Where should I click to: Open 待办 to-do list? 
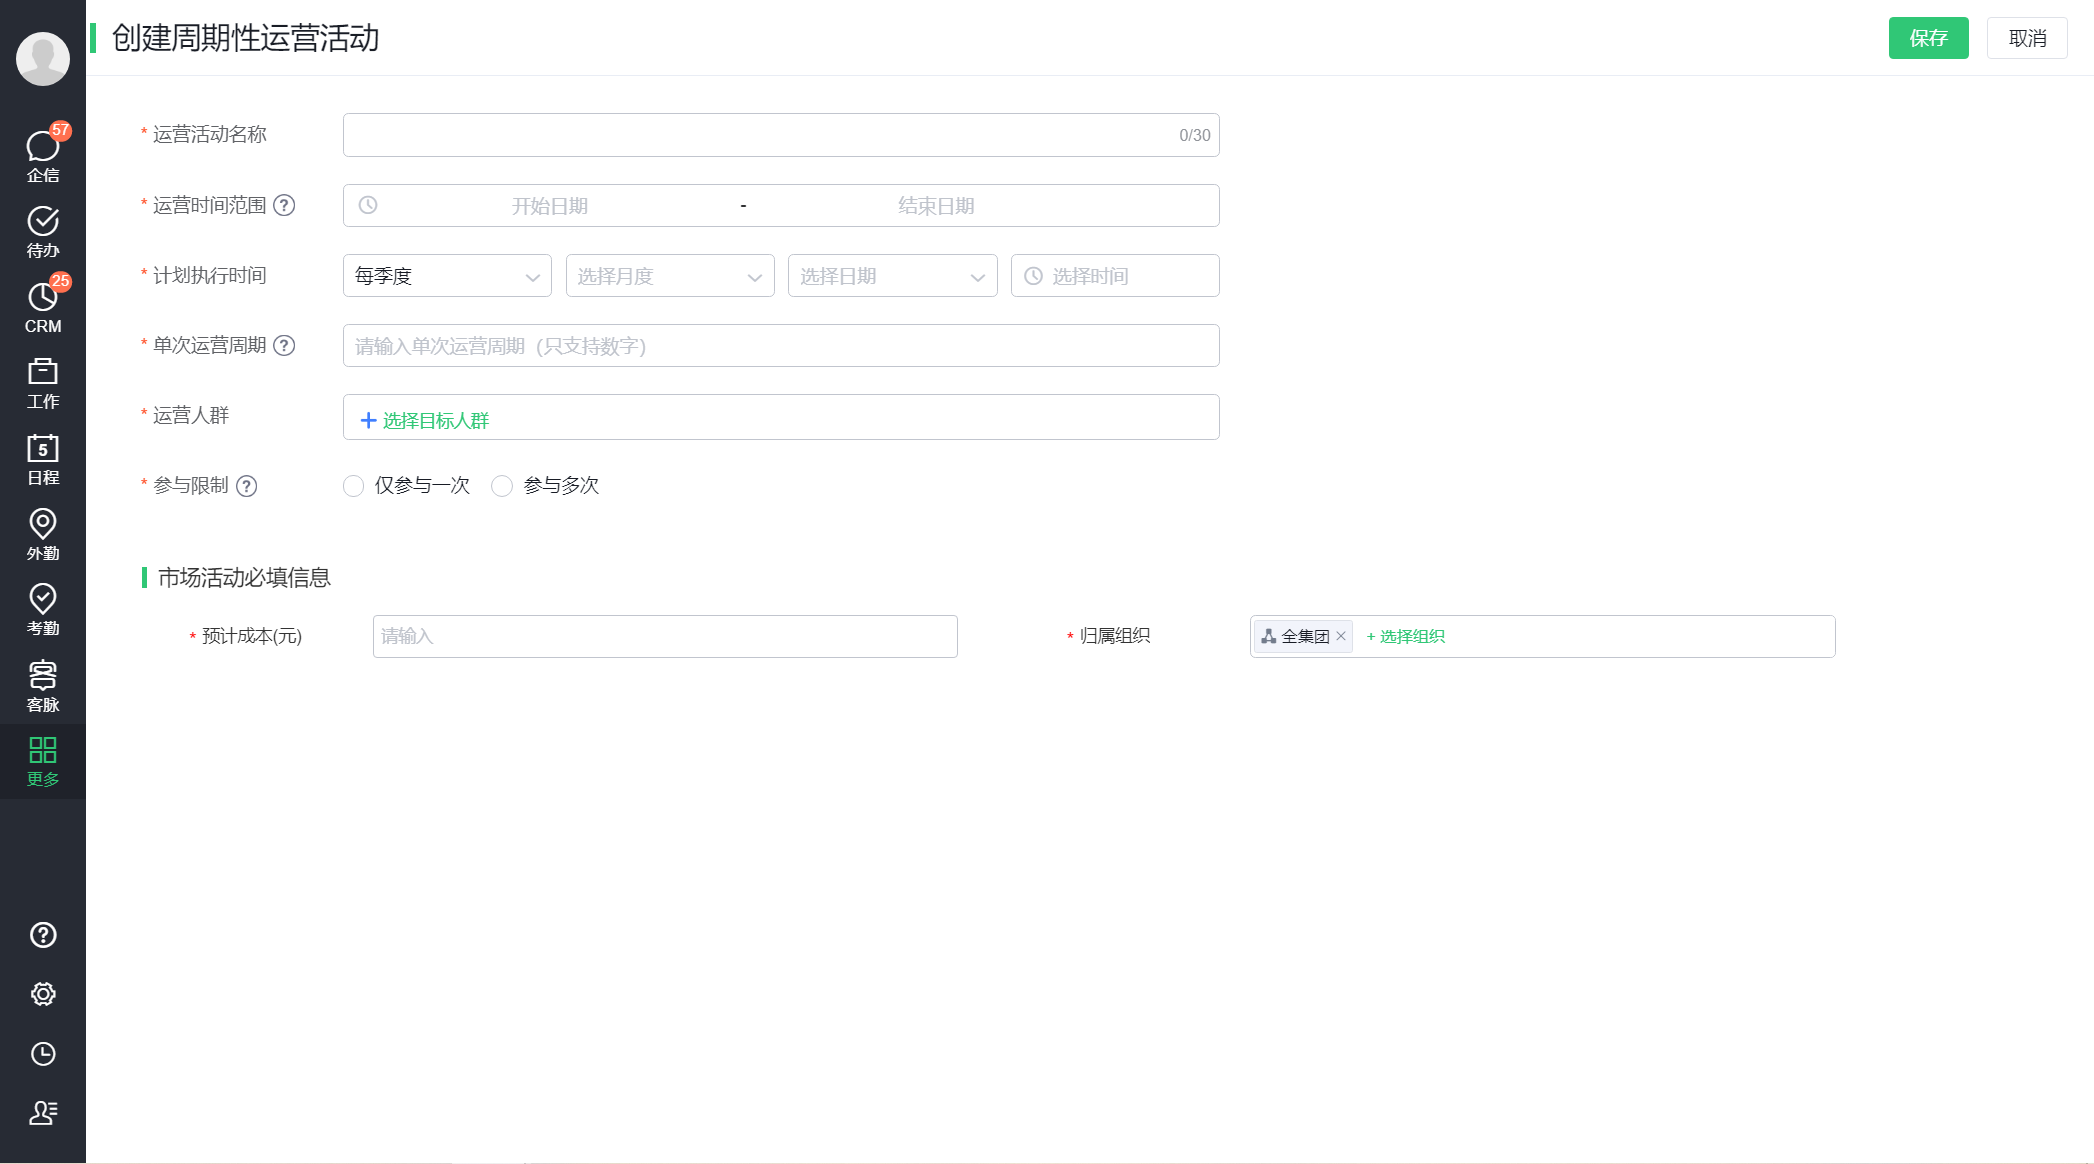tap(43, 232)
